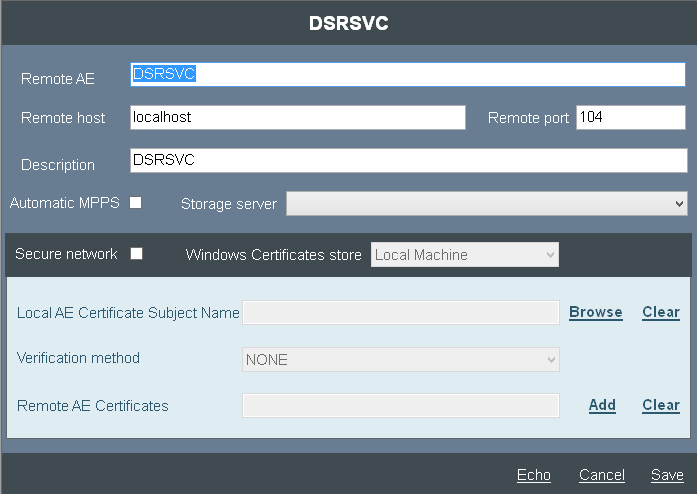
Task: Click the Automatic MPPS label text
Action: click(x=64, y=203)
